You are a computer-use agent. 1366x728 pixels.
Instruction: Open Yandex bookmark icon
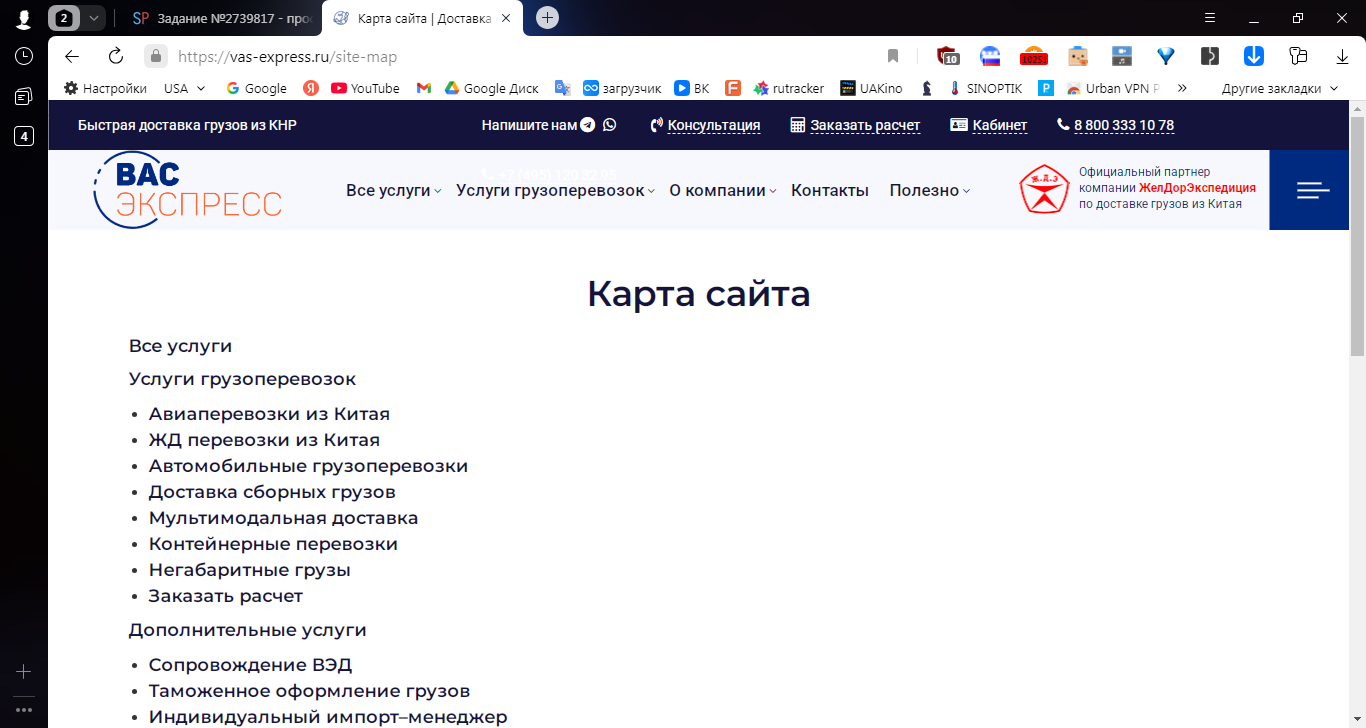[x=311, y=88]
